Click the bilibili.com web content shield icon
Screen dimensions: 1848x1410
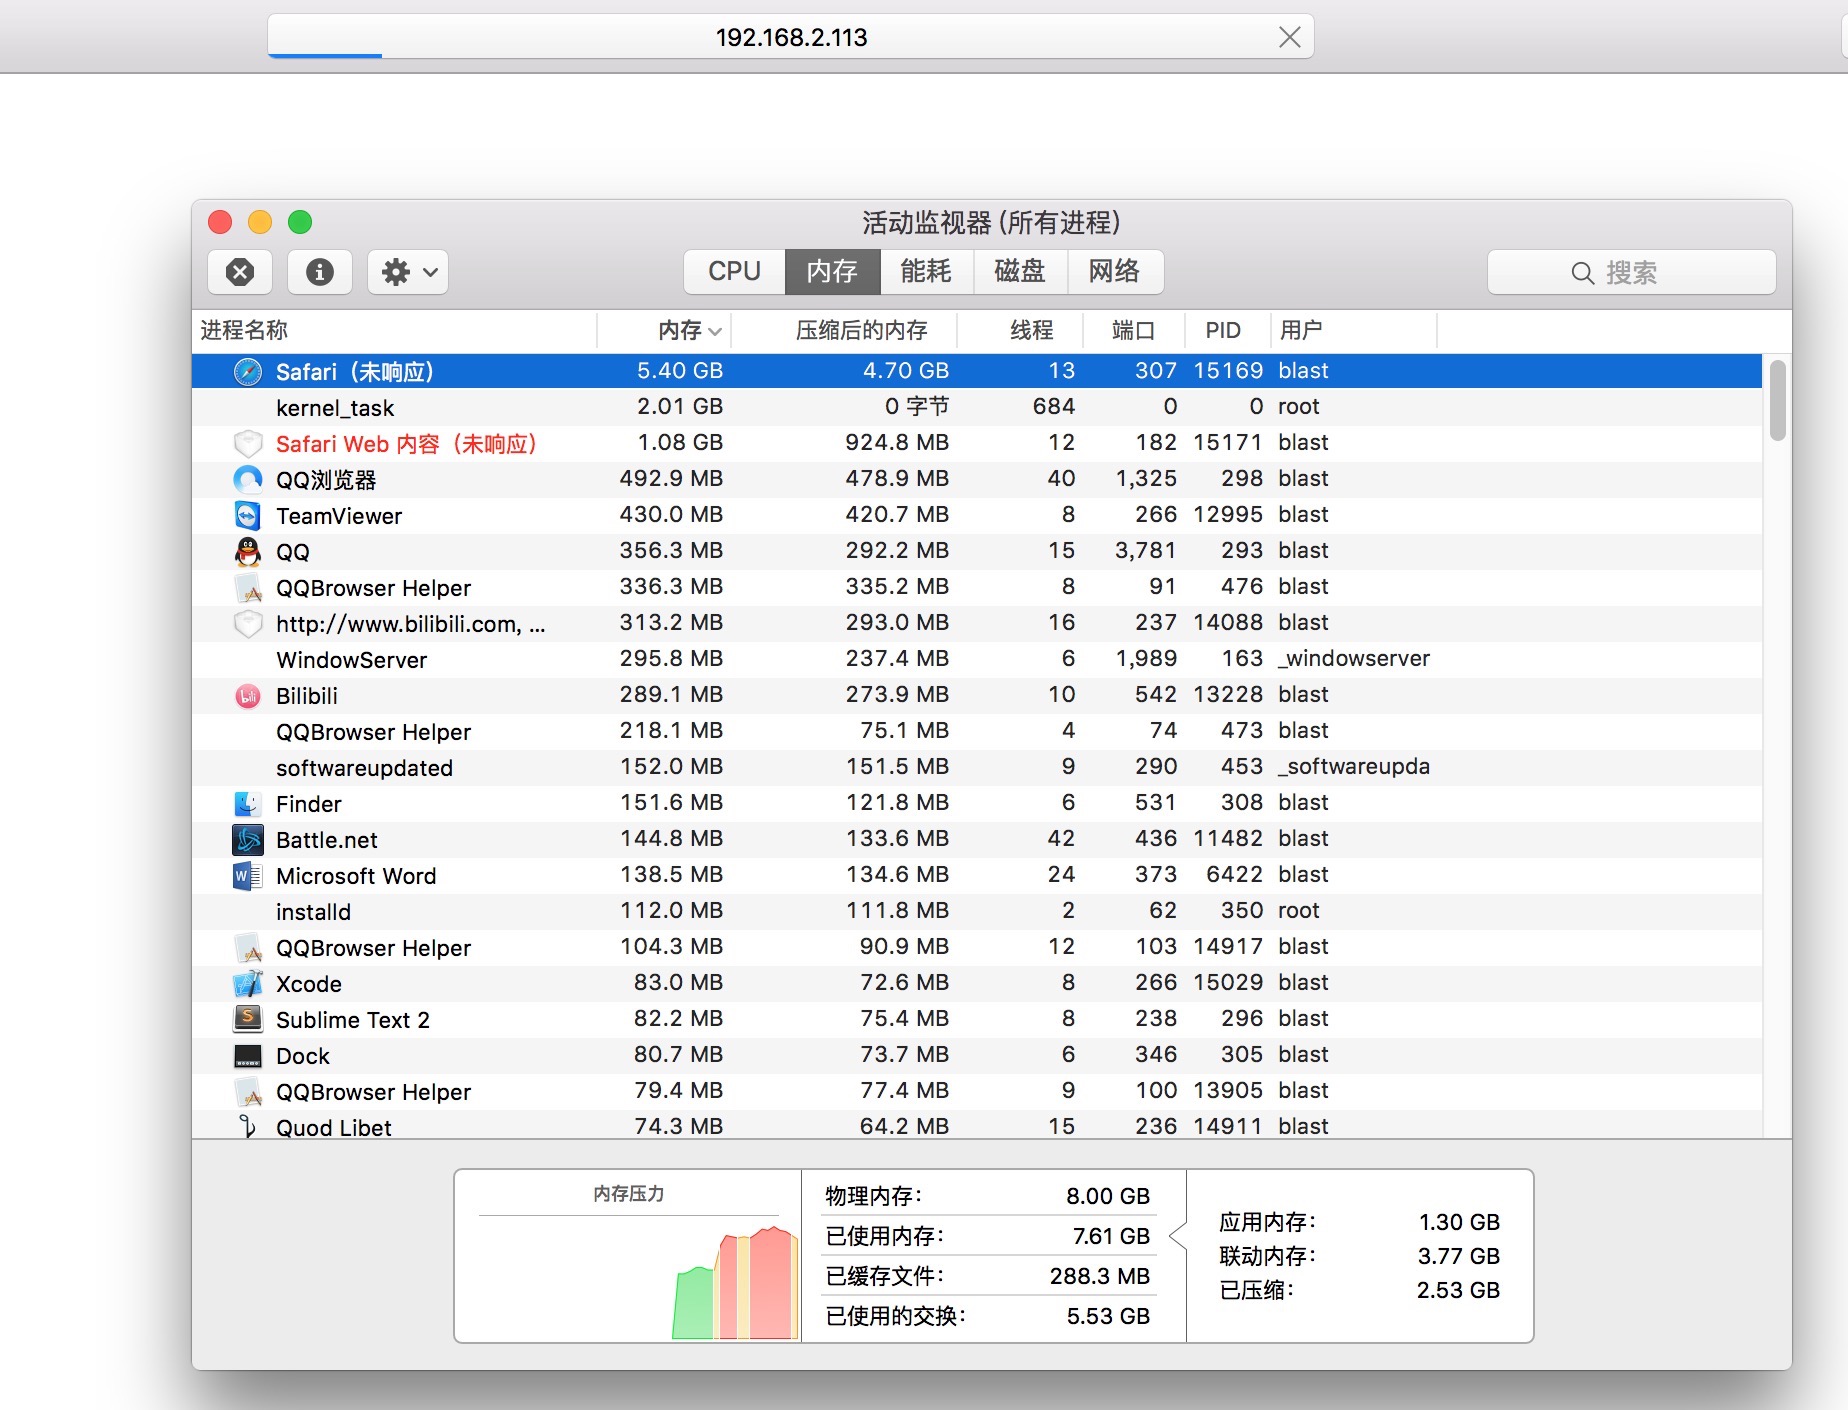coord(248,624)
